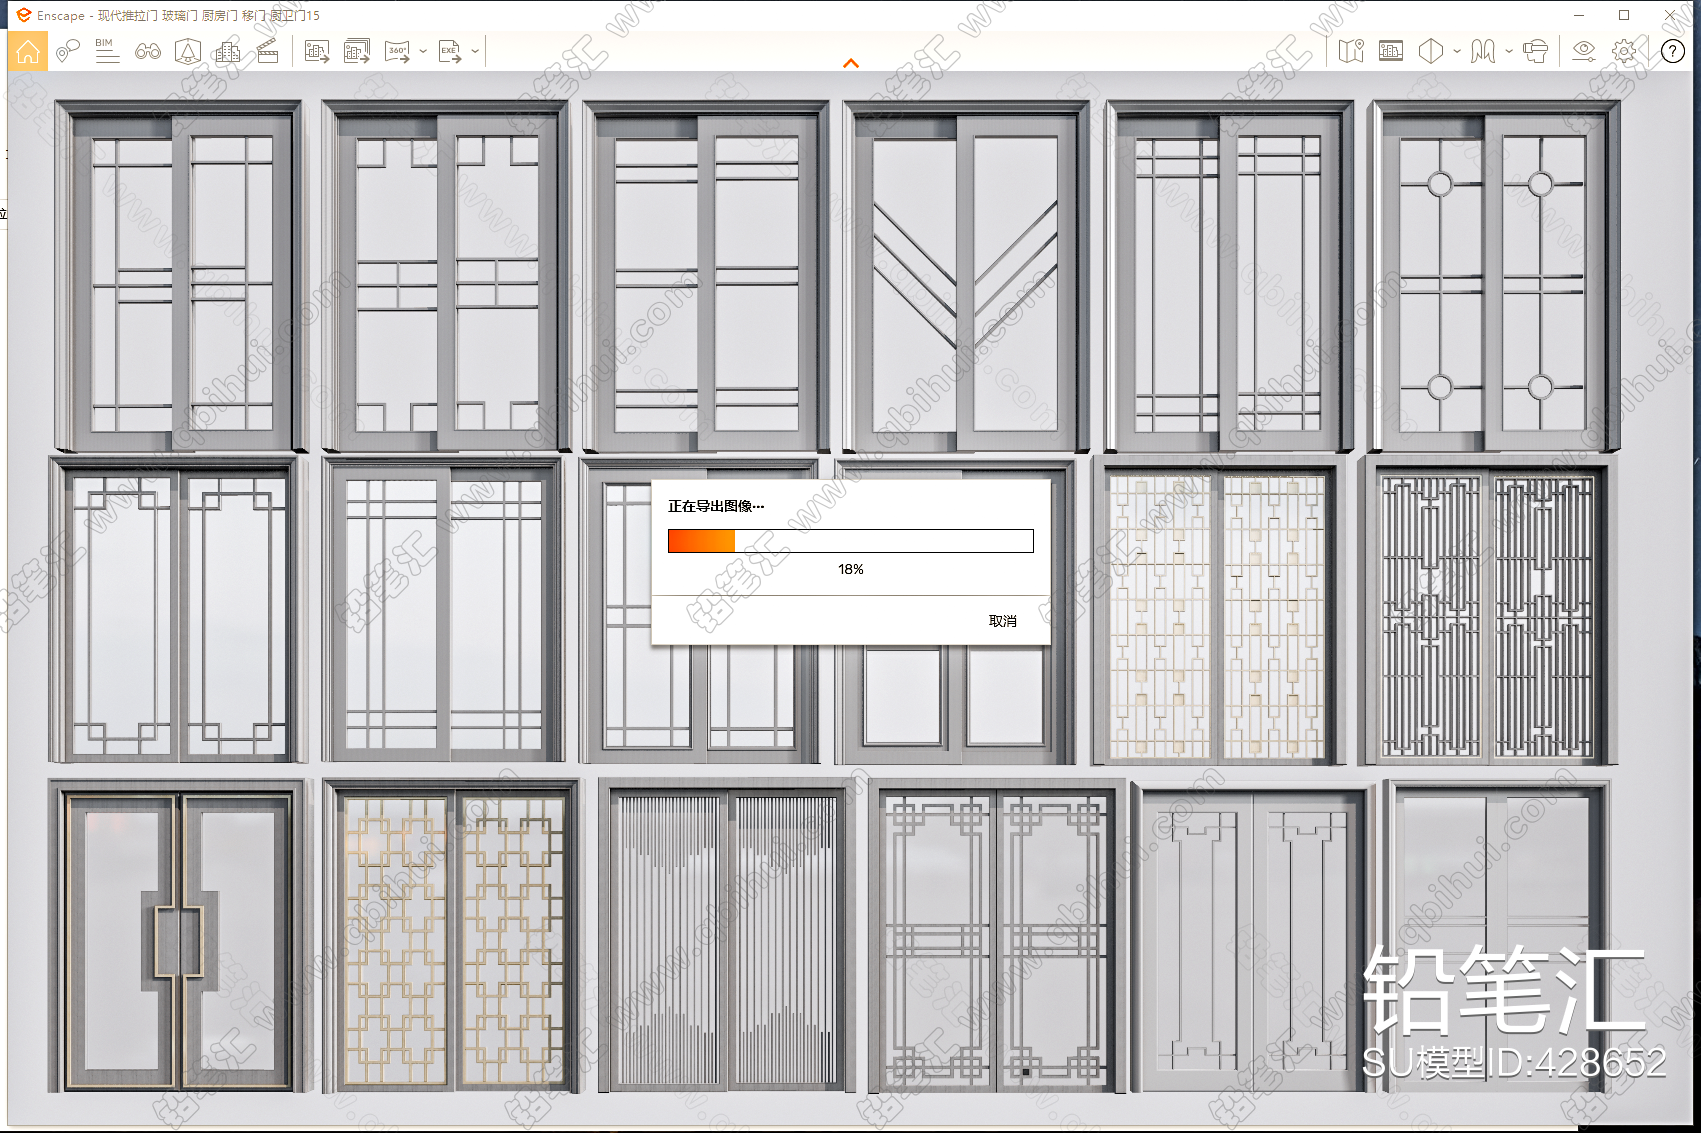Open the mini map icon
Viewport: 1701px width, 1133px height.
[x=1351, y=51]
